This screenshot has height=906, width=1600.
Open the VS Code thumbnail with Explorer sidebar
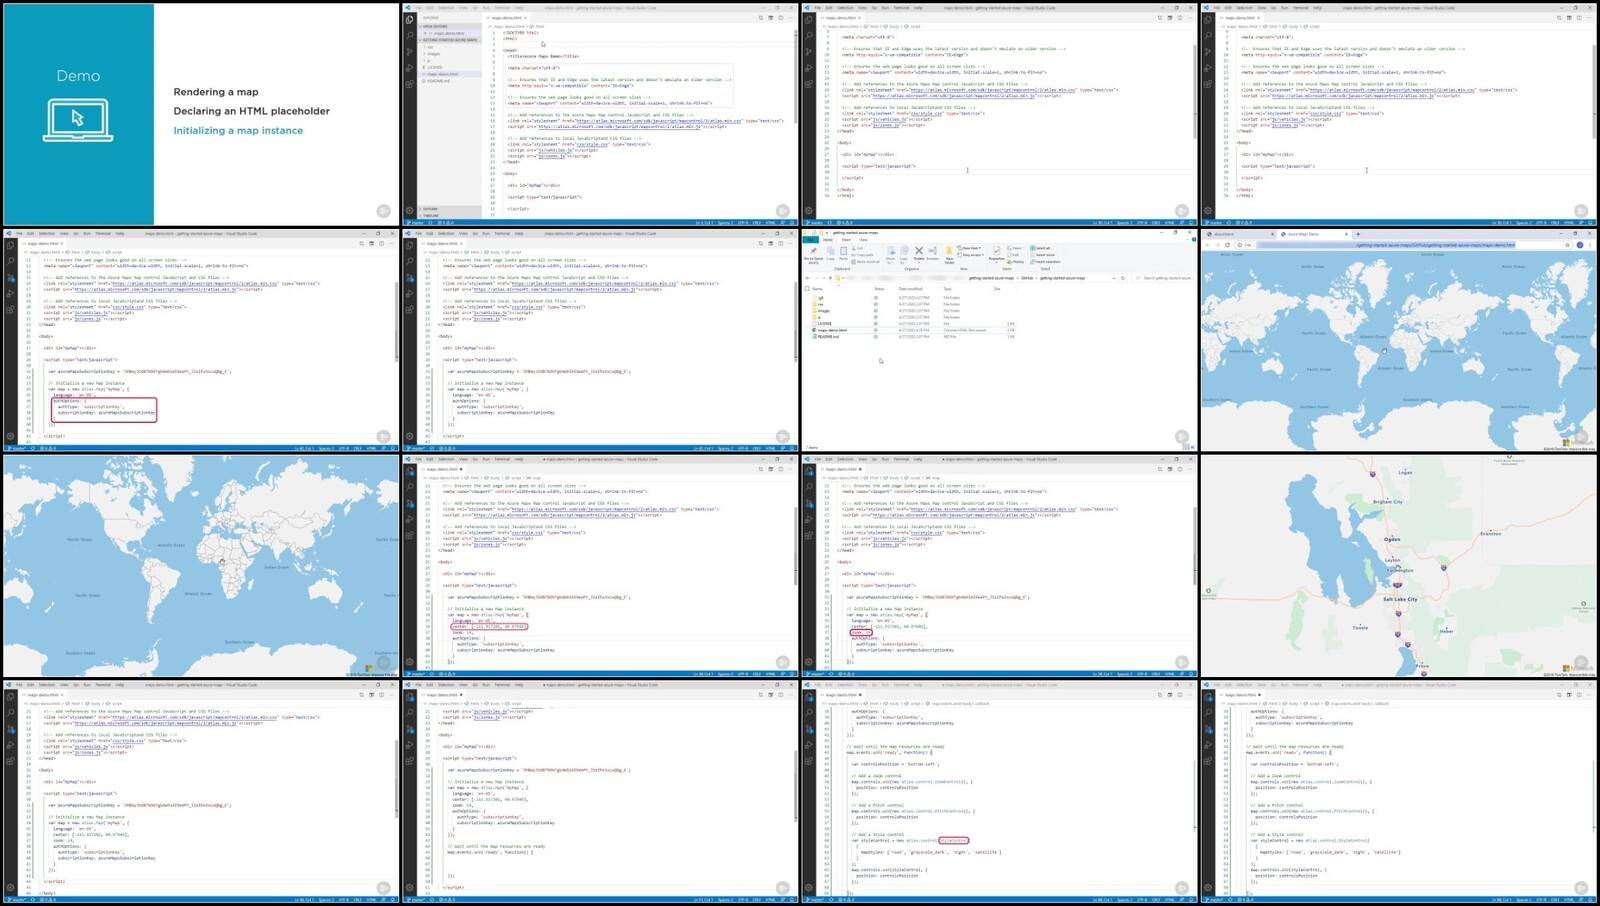(x=600, y=114)
